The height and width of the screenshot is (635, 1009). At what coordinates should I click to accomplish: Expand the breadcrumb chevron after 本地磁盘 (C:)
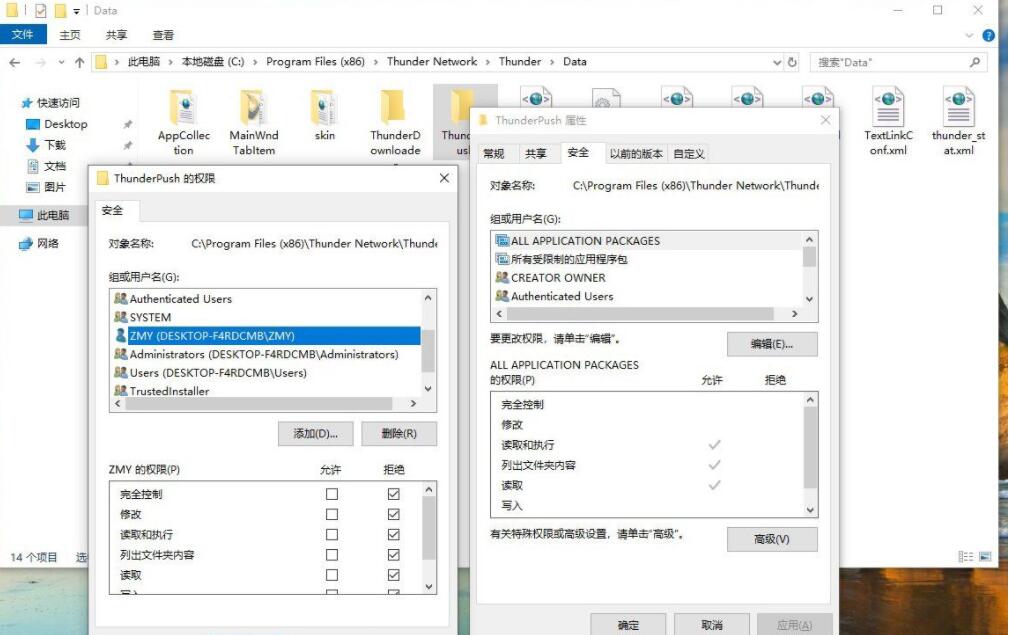coord(255,62)
